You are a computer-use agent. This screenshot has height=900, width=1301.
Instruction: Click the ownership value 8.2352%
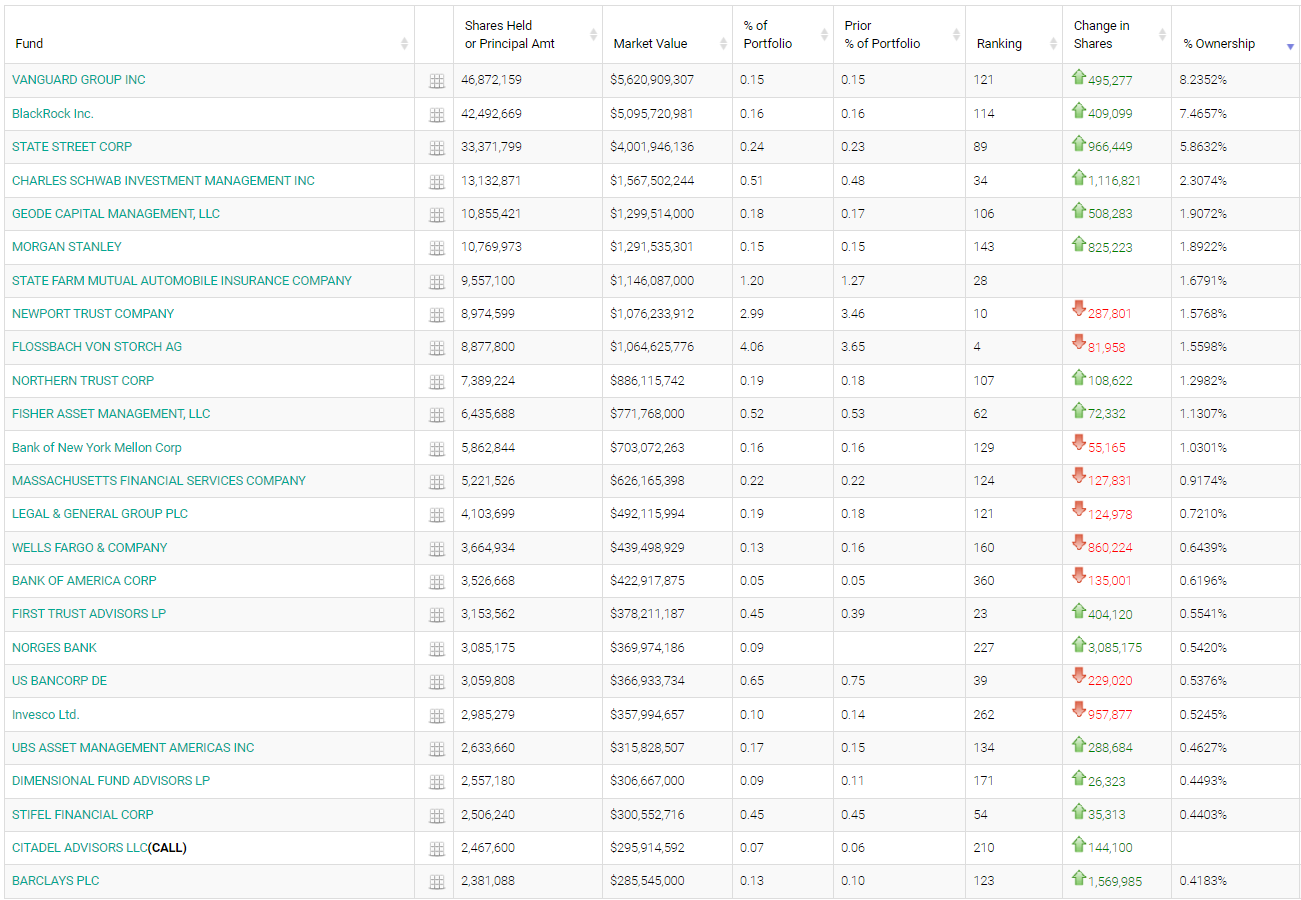tap(1205, 80)
